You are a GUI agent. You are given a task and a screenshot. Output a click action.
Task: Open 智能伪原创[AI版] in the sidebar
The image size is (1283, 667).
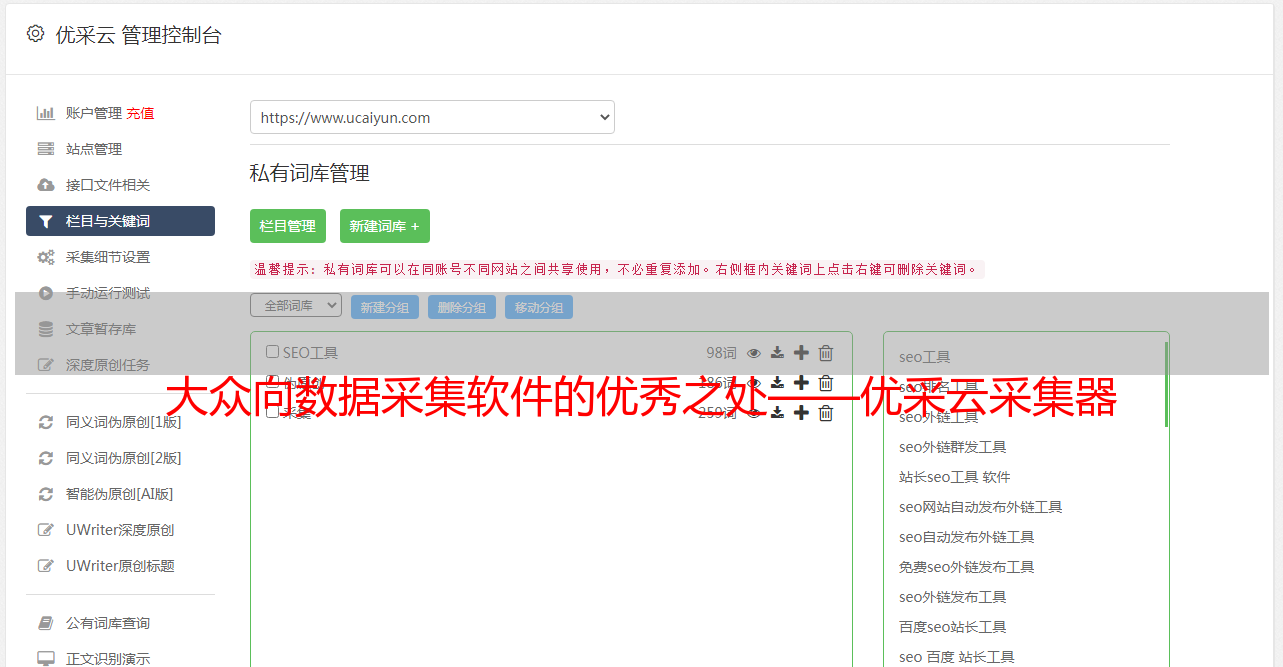pos(120,494)
